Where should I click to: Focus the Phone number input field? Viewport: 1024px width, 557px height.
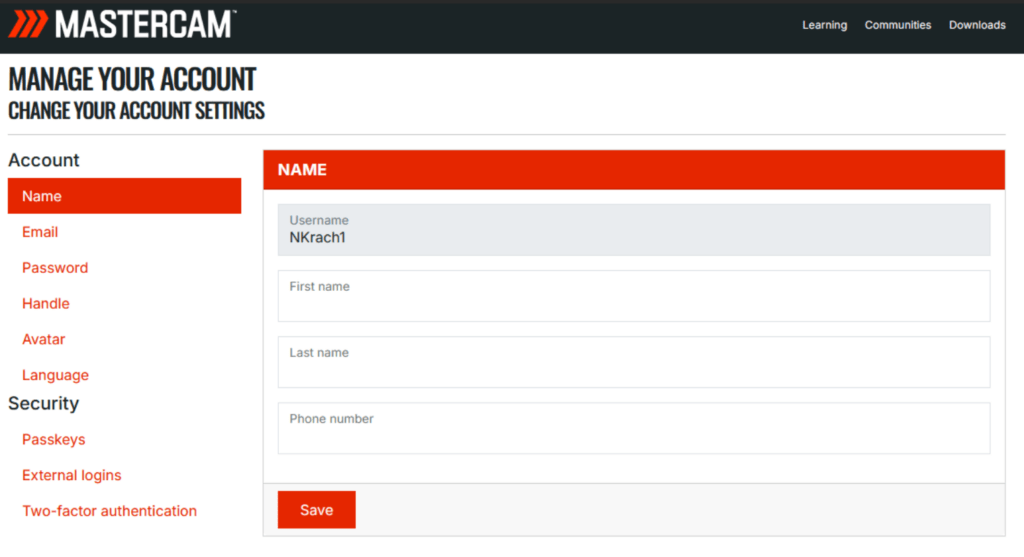[633, 428]
